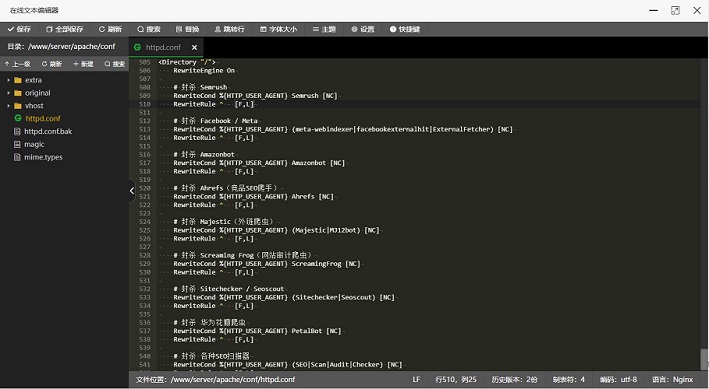Close the httpd.conf tab
The height and width of the screenshot is (389, 709).
pyautogui.click(x=194, y=47)
